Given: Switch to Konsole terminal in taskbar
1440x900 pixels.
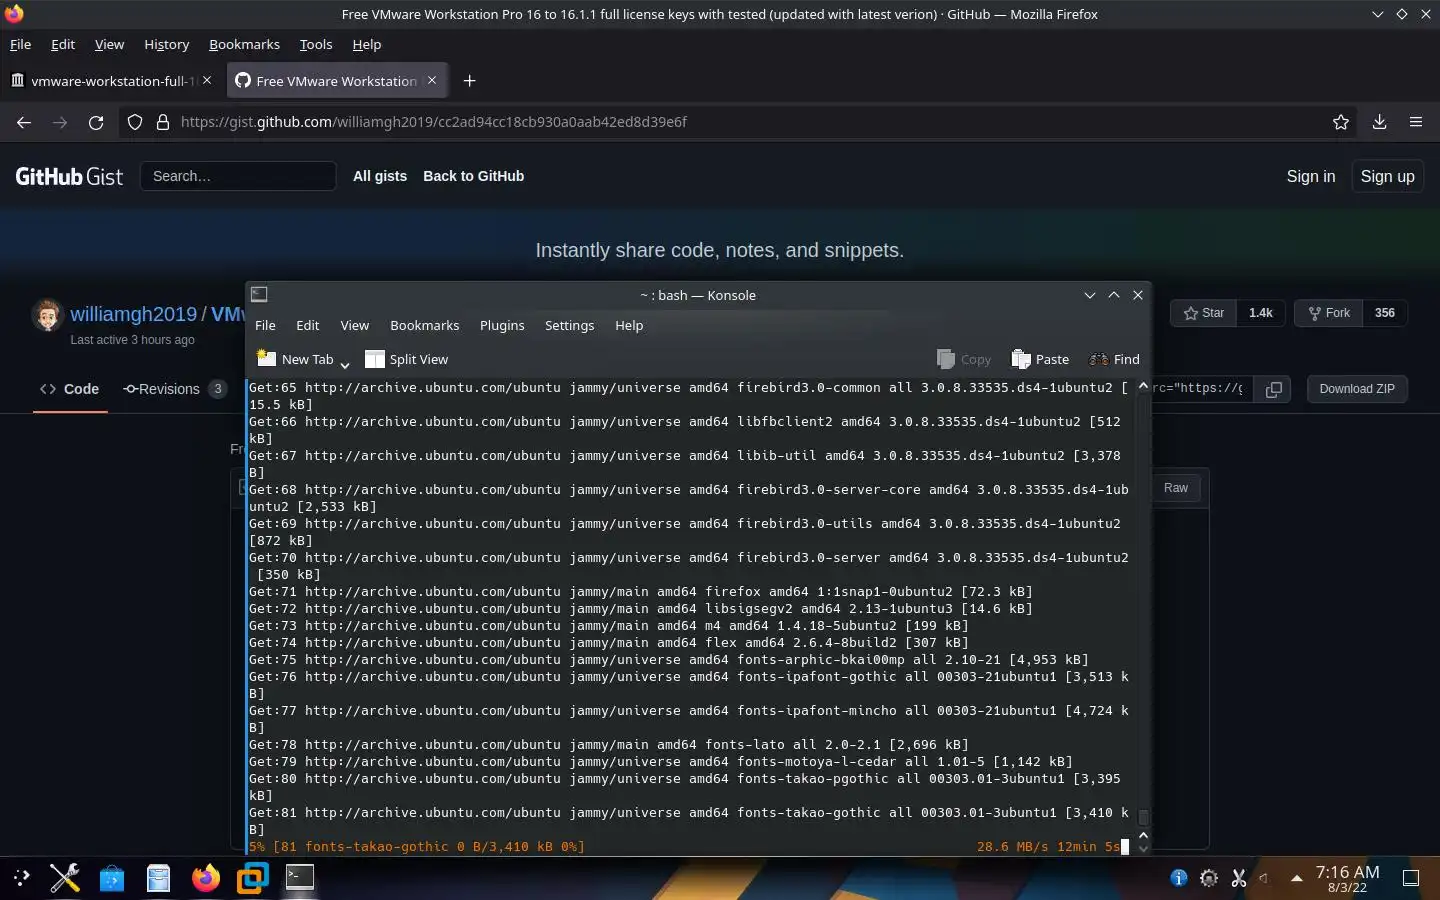Looking at the screenshot, I should pos(300,878).
